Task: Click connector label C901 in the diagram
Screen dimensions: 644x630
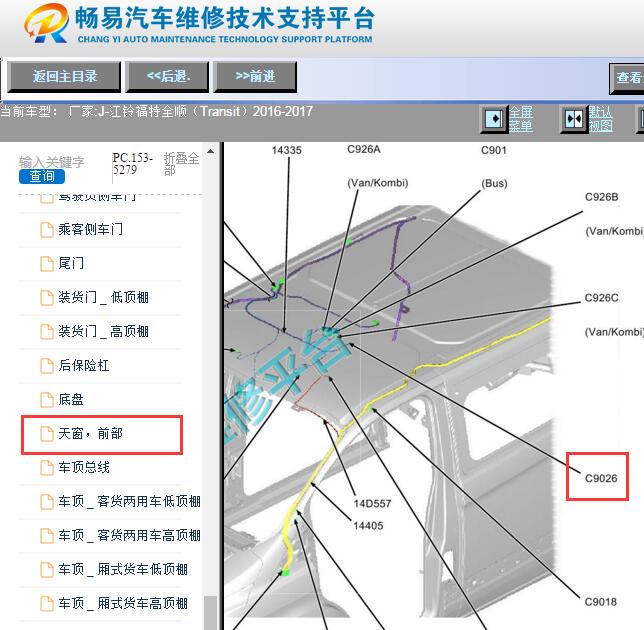Action: (x=494, y=150)
